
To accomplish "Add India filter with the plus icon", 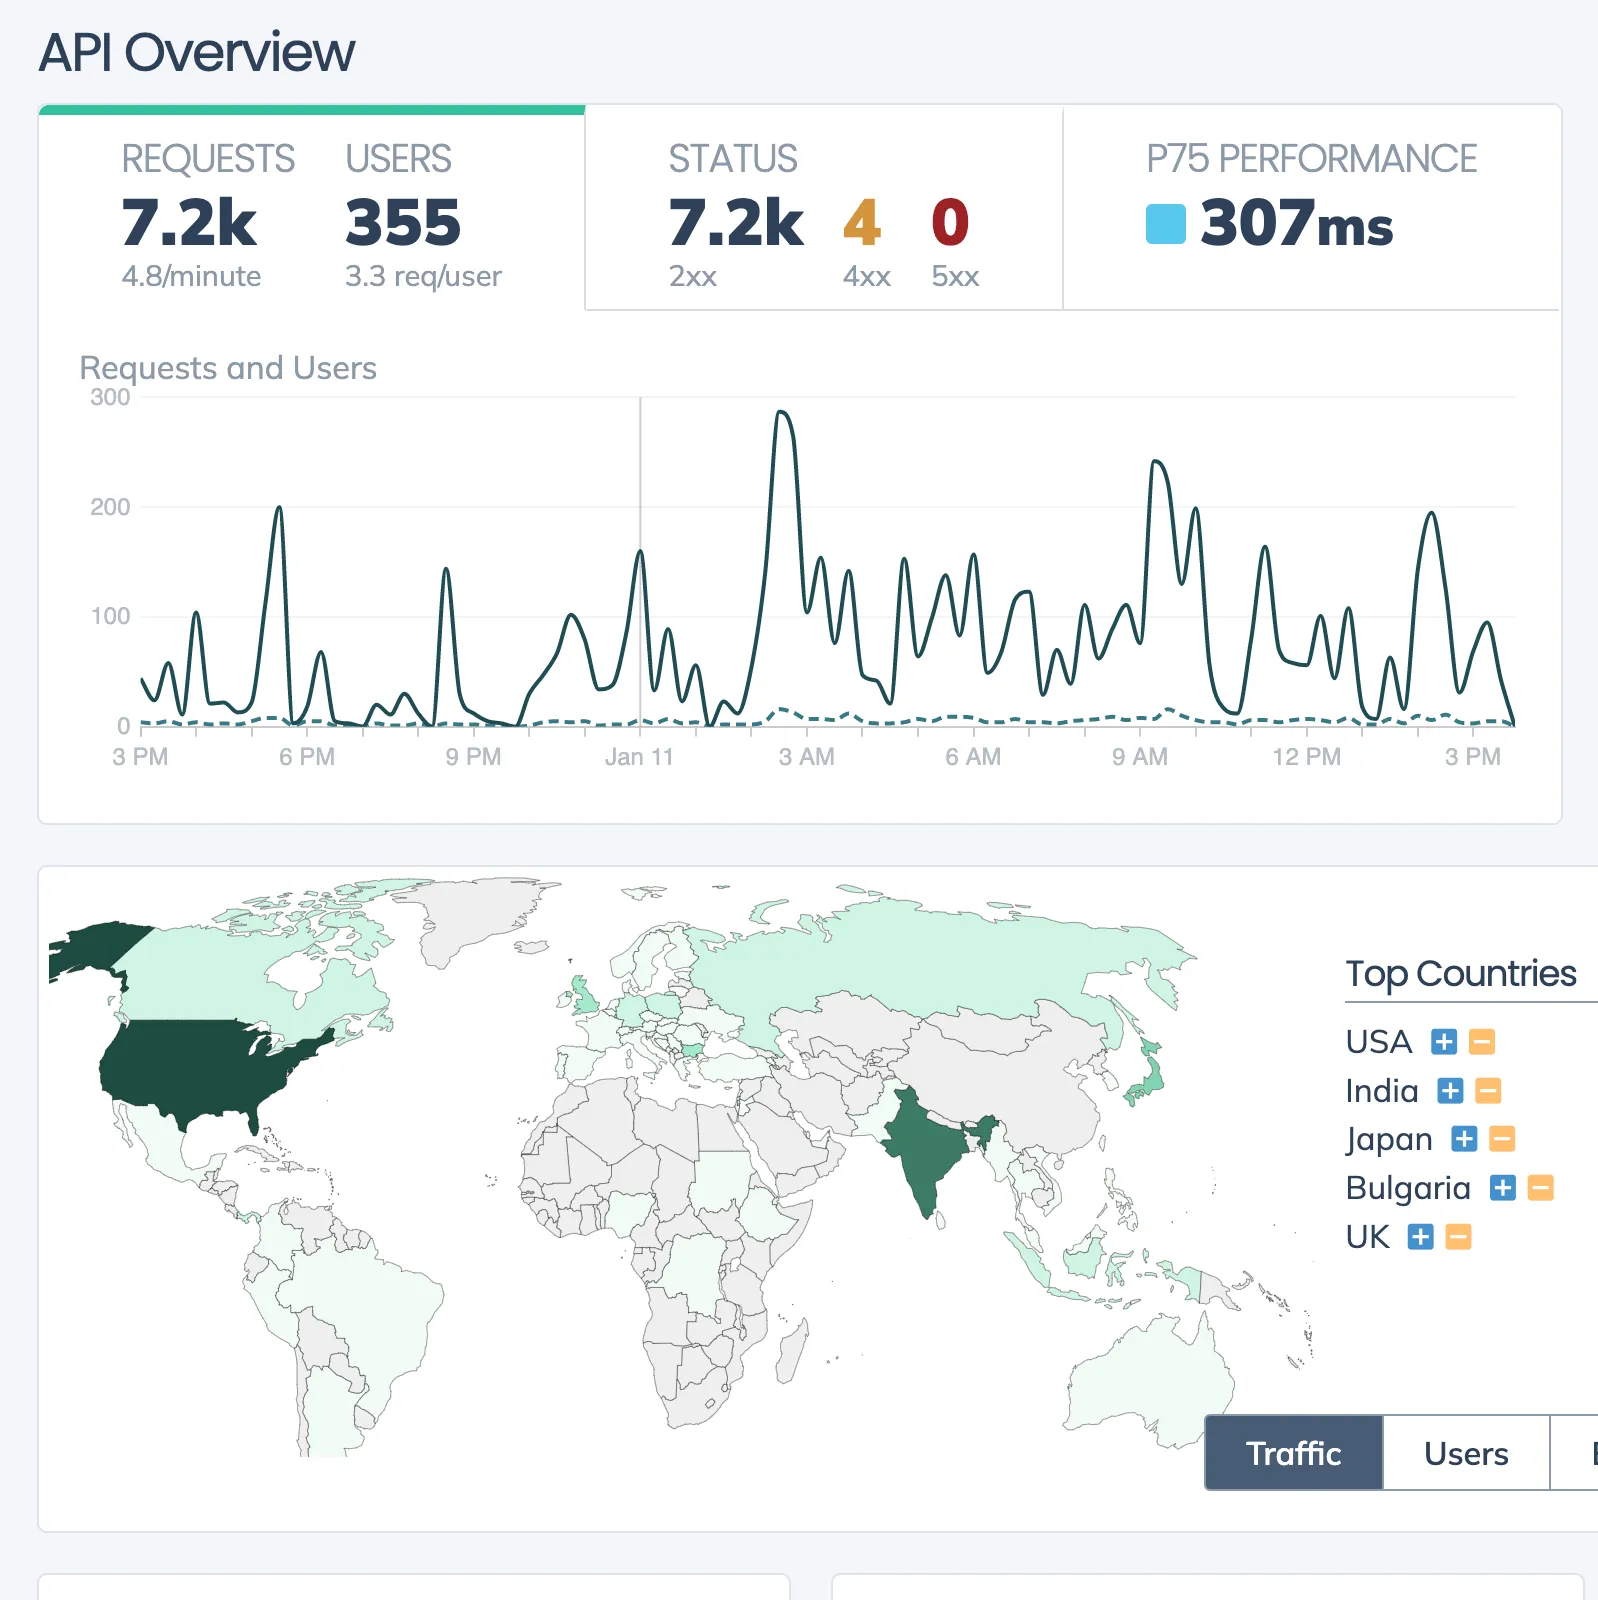I will tap(1450, 1091).
